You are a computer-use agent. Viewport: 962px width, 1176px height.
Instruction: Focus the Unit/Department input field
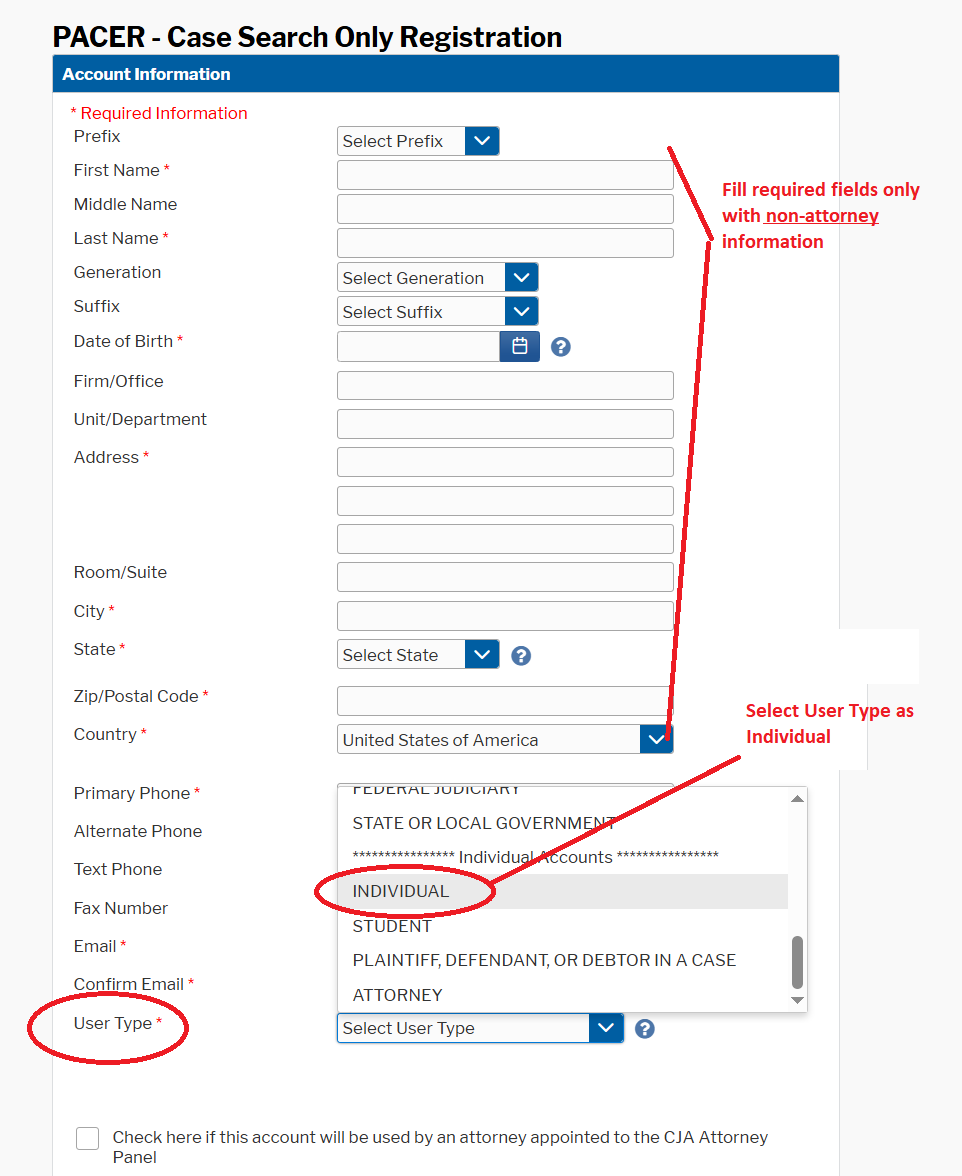[505, 424]
